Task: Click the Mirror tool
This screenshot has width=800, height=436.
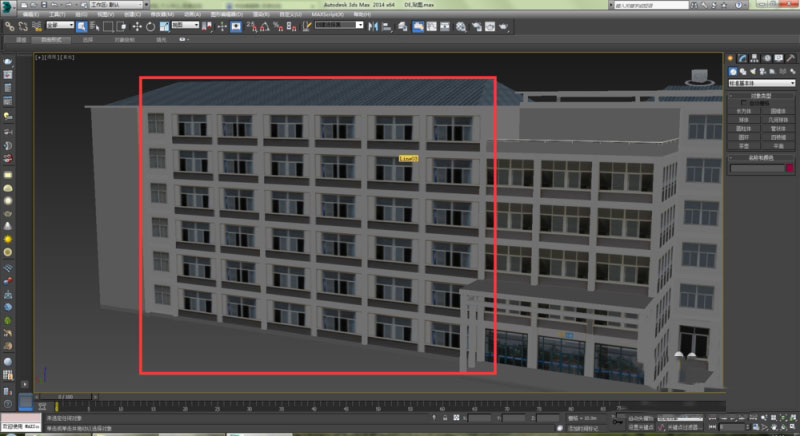Action: pos(373,27)
